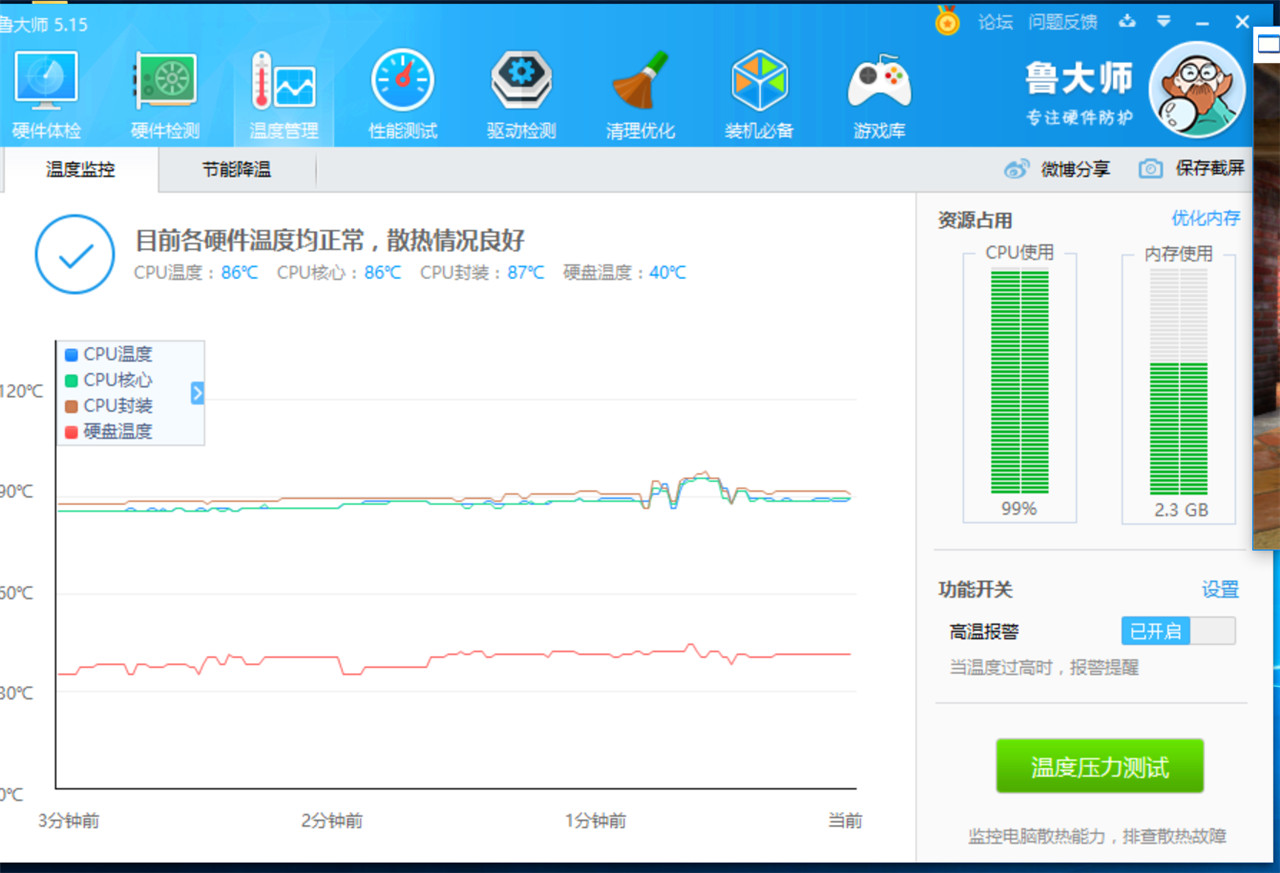Open the 游戏库 game library section
This screenshot has height=873, width=1280.
[879, 96]
